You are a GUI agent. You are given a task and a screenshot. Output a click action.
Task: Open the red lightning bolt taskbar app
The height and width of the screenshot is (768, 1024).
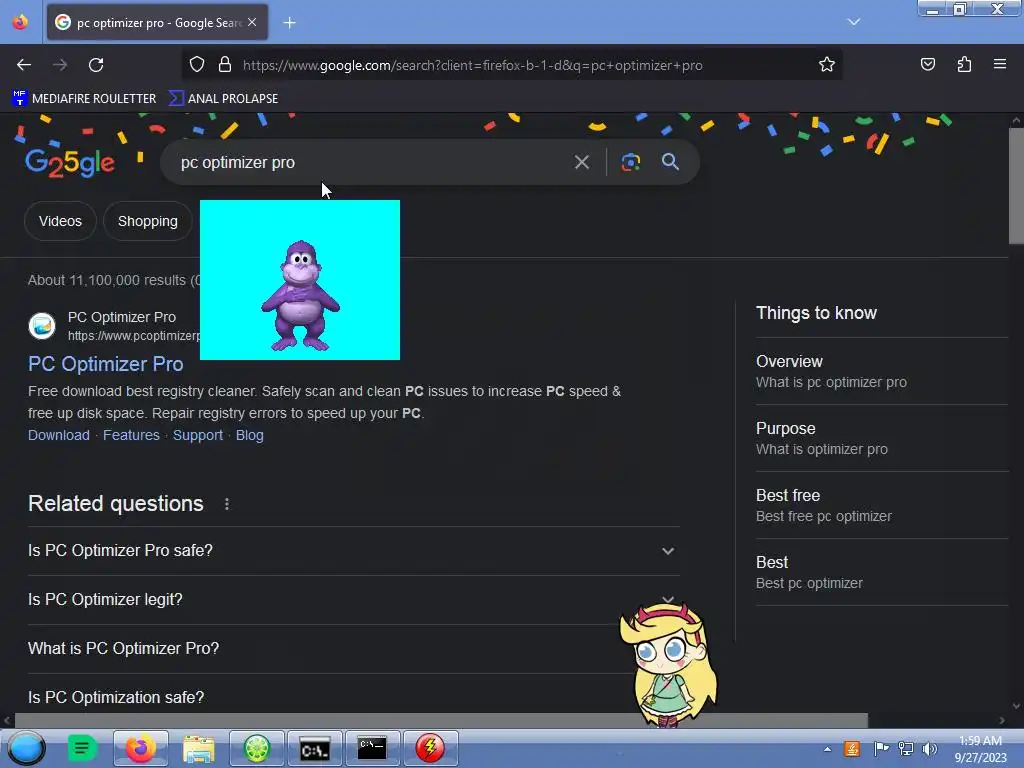[430, 748]
